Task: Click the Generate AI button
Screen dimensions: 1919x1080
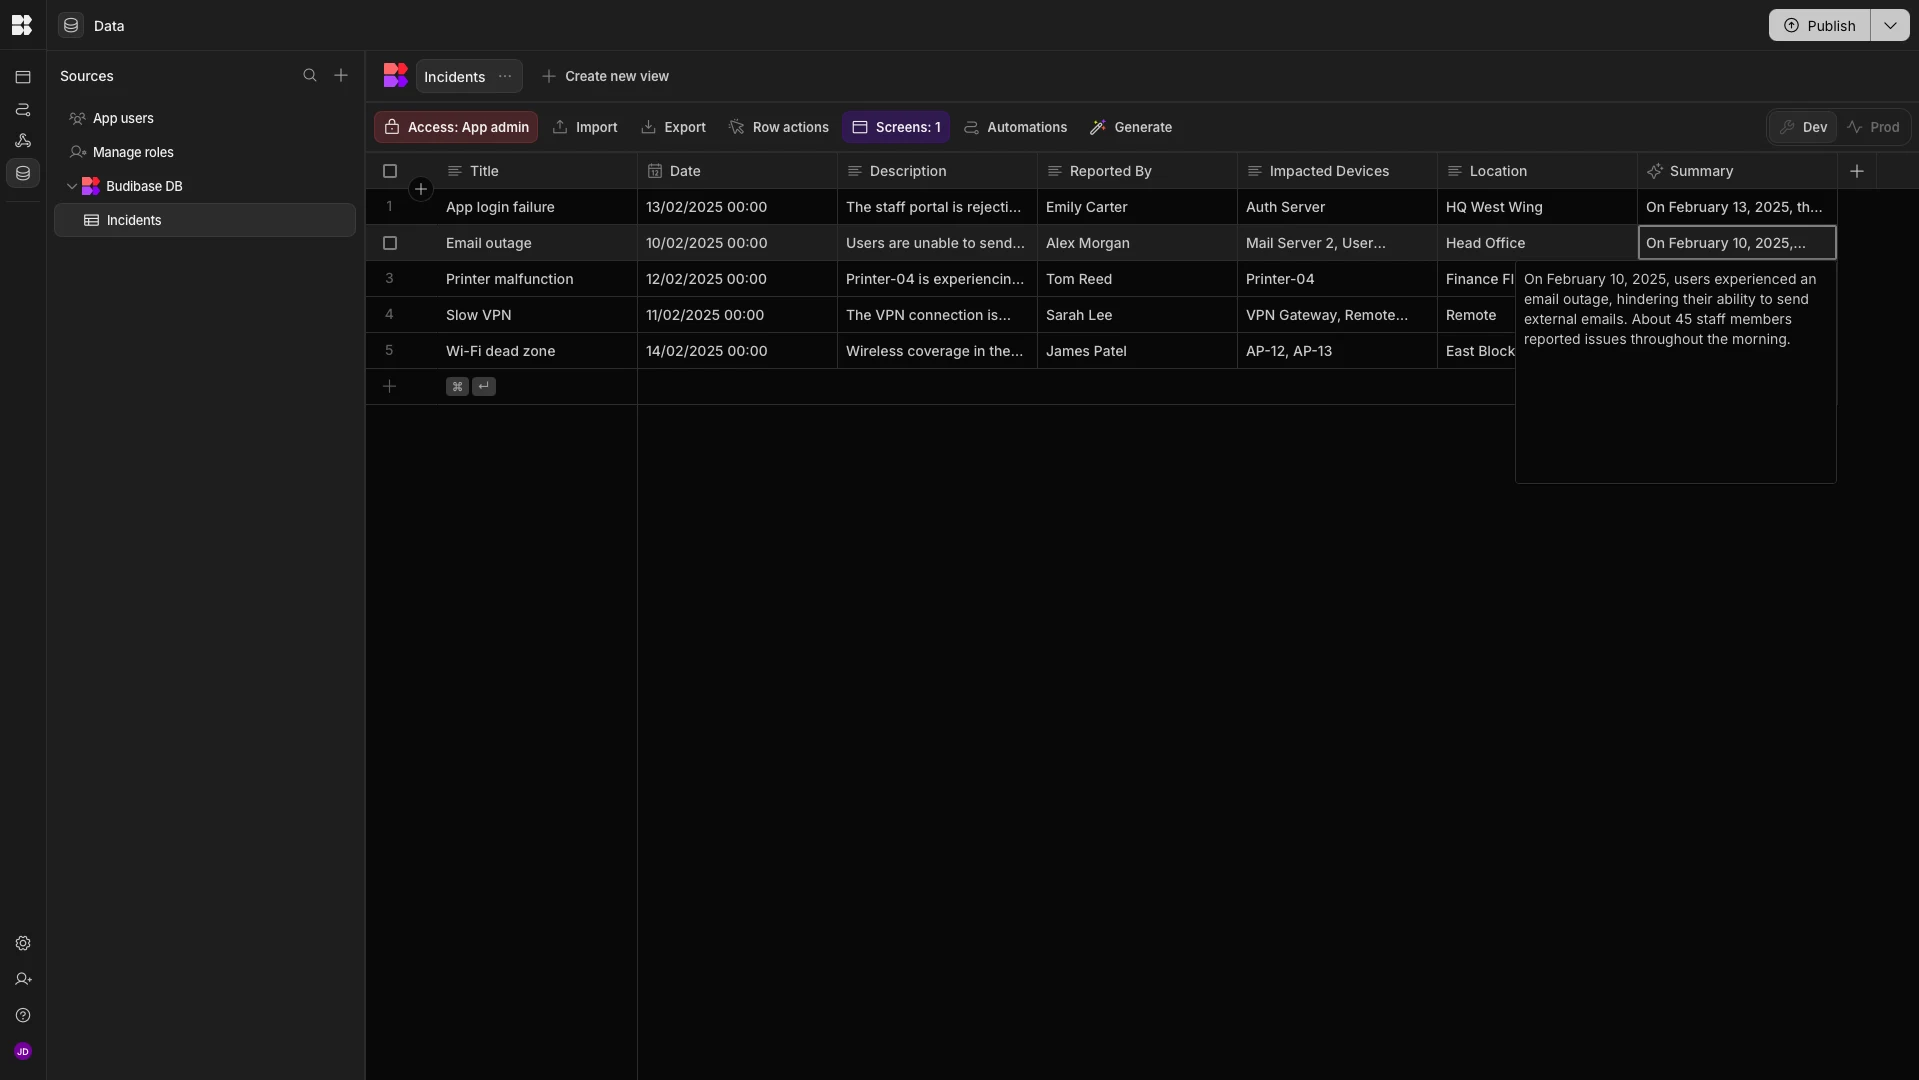Action: [x=1131, y=127]
